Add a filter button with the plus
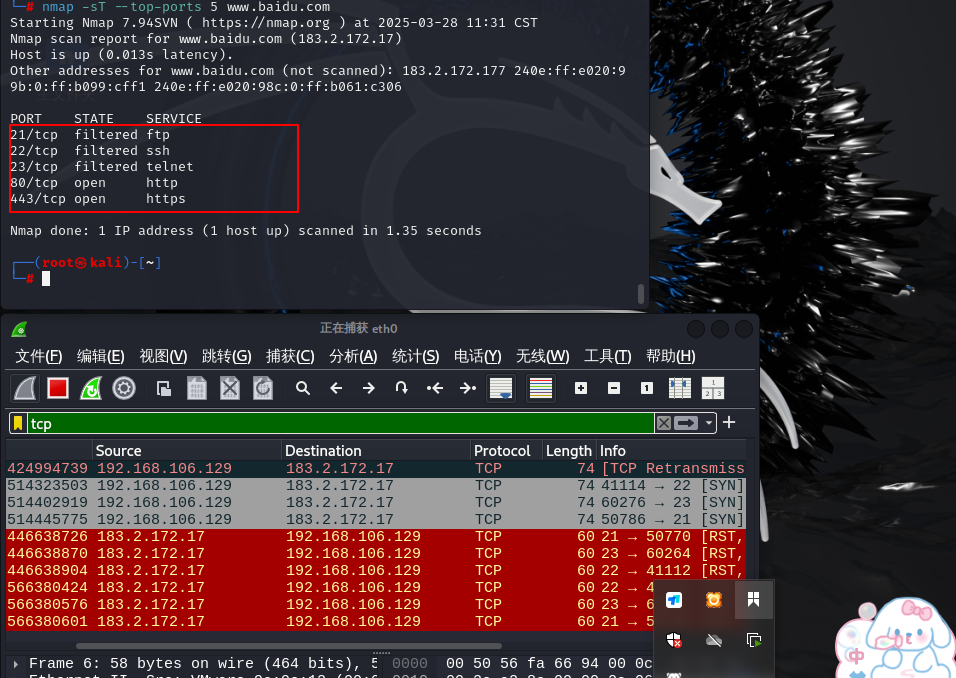 [x=729, y=423]
